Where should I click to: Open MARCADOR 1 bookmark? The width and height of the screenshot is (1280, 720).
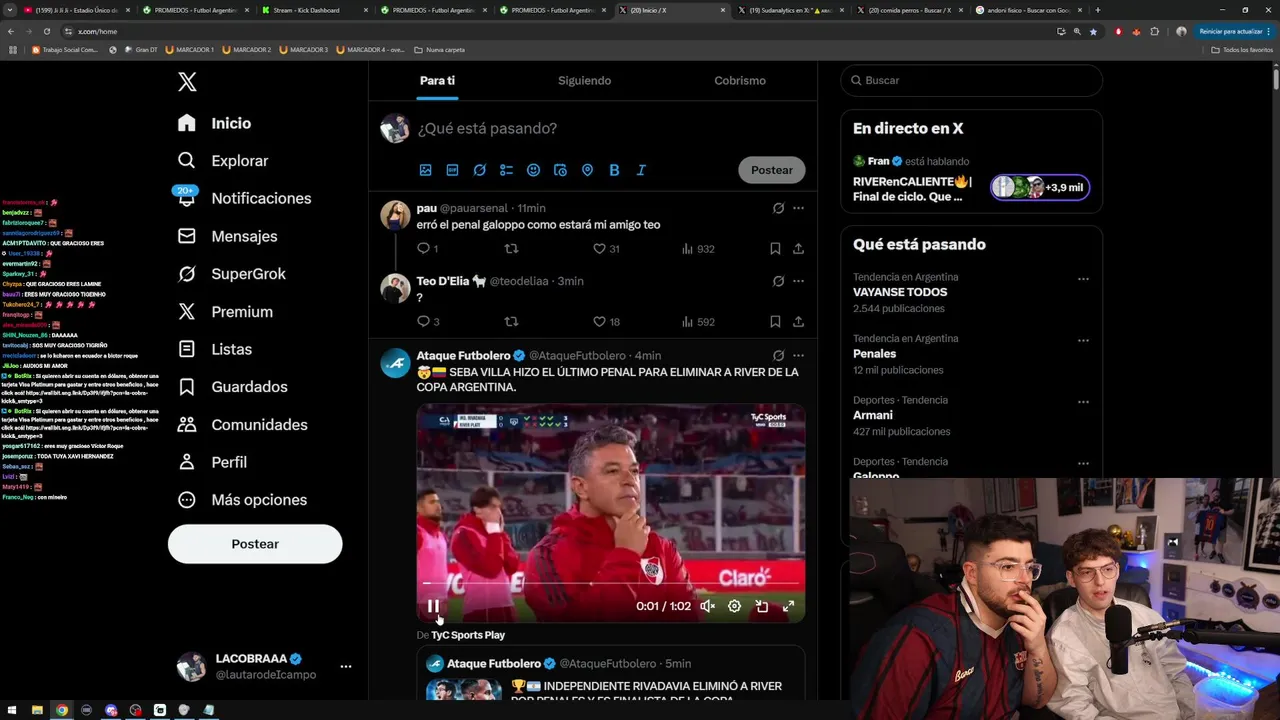click(189, 49)
